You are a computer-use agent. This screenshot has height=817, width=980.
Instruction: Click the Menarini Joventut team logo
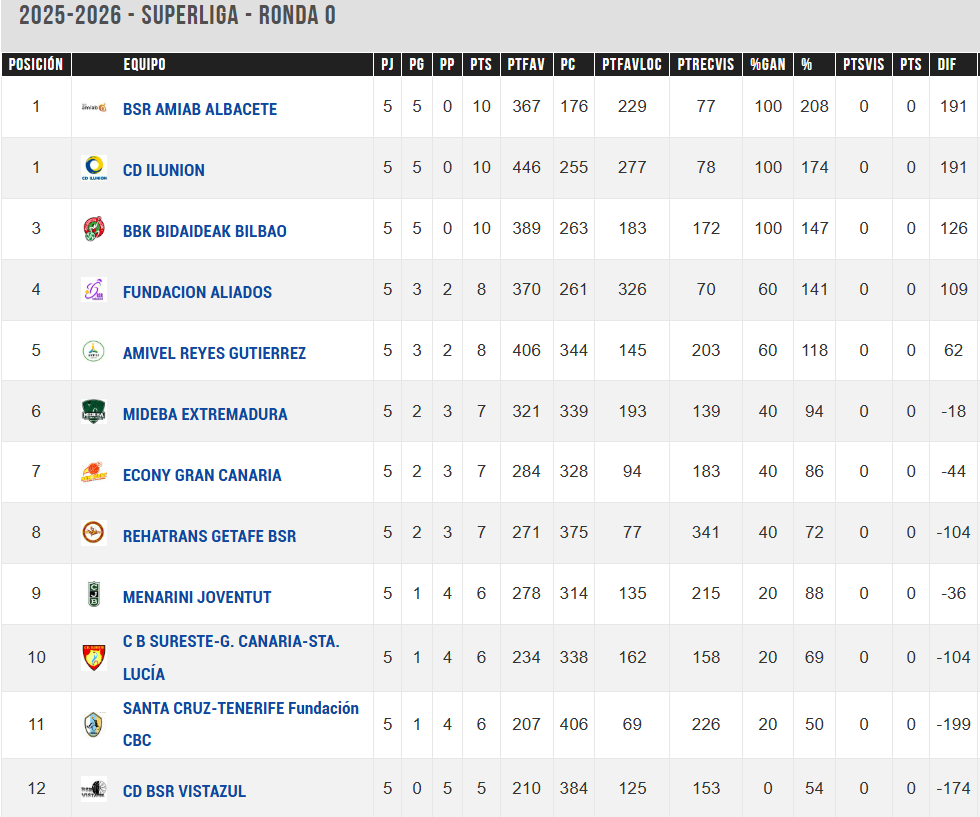94,595
